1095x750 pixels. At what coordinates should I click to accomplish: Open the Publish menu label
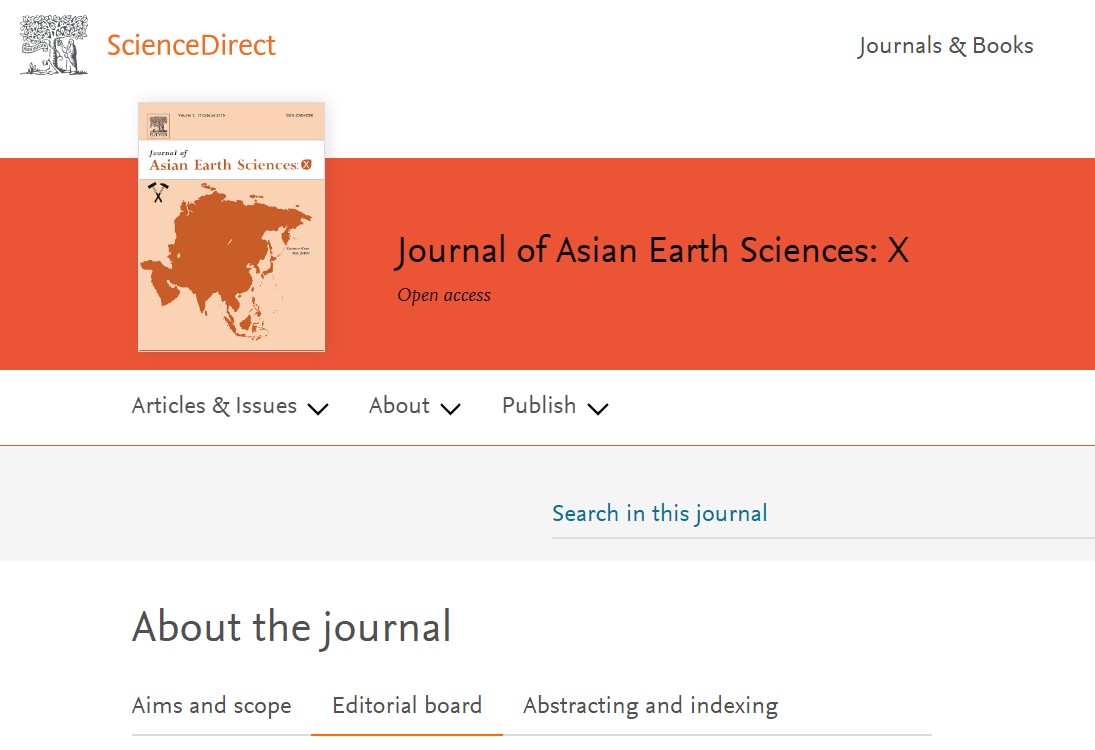pyautogui.click(x=539, y=406)
